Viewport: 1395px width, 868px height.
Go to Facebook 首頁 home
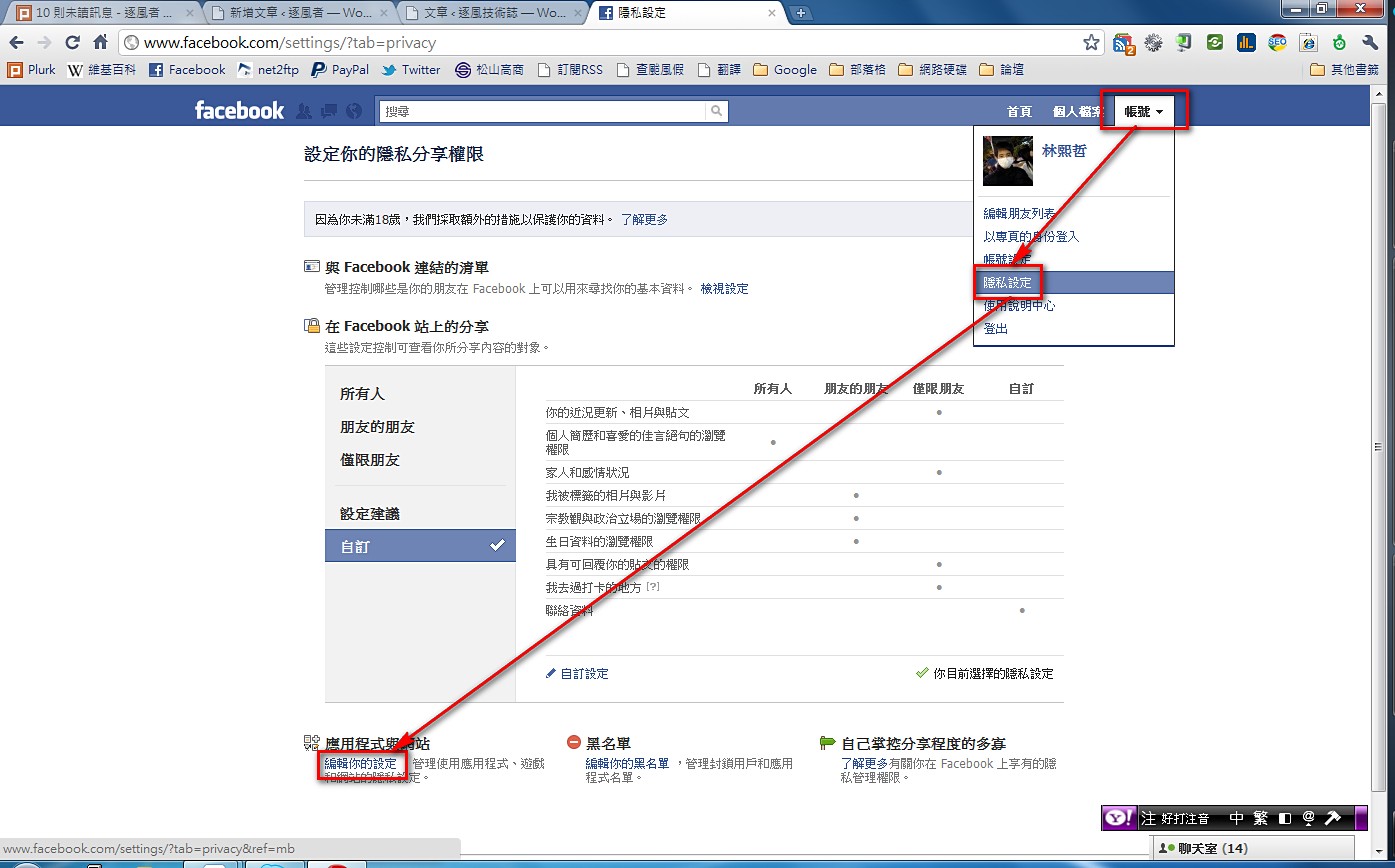tap(1019, 112)
